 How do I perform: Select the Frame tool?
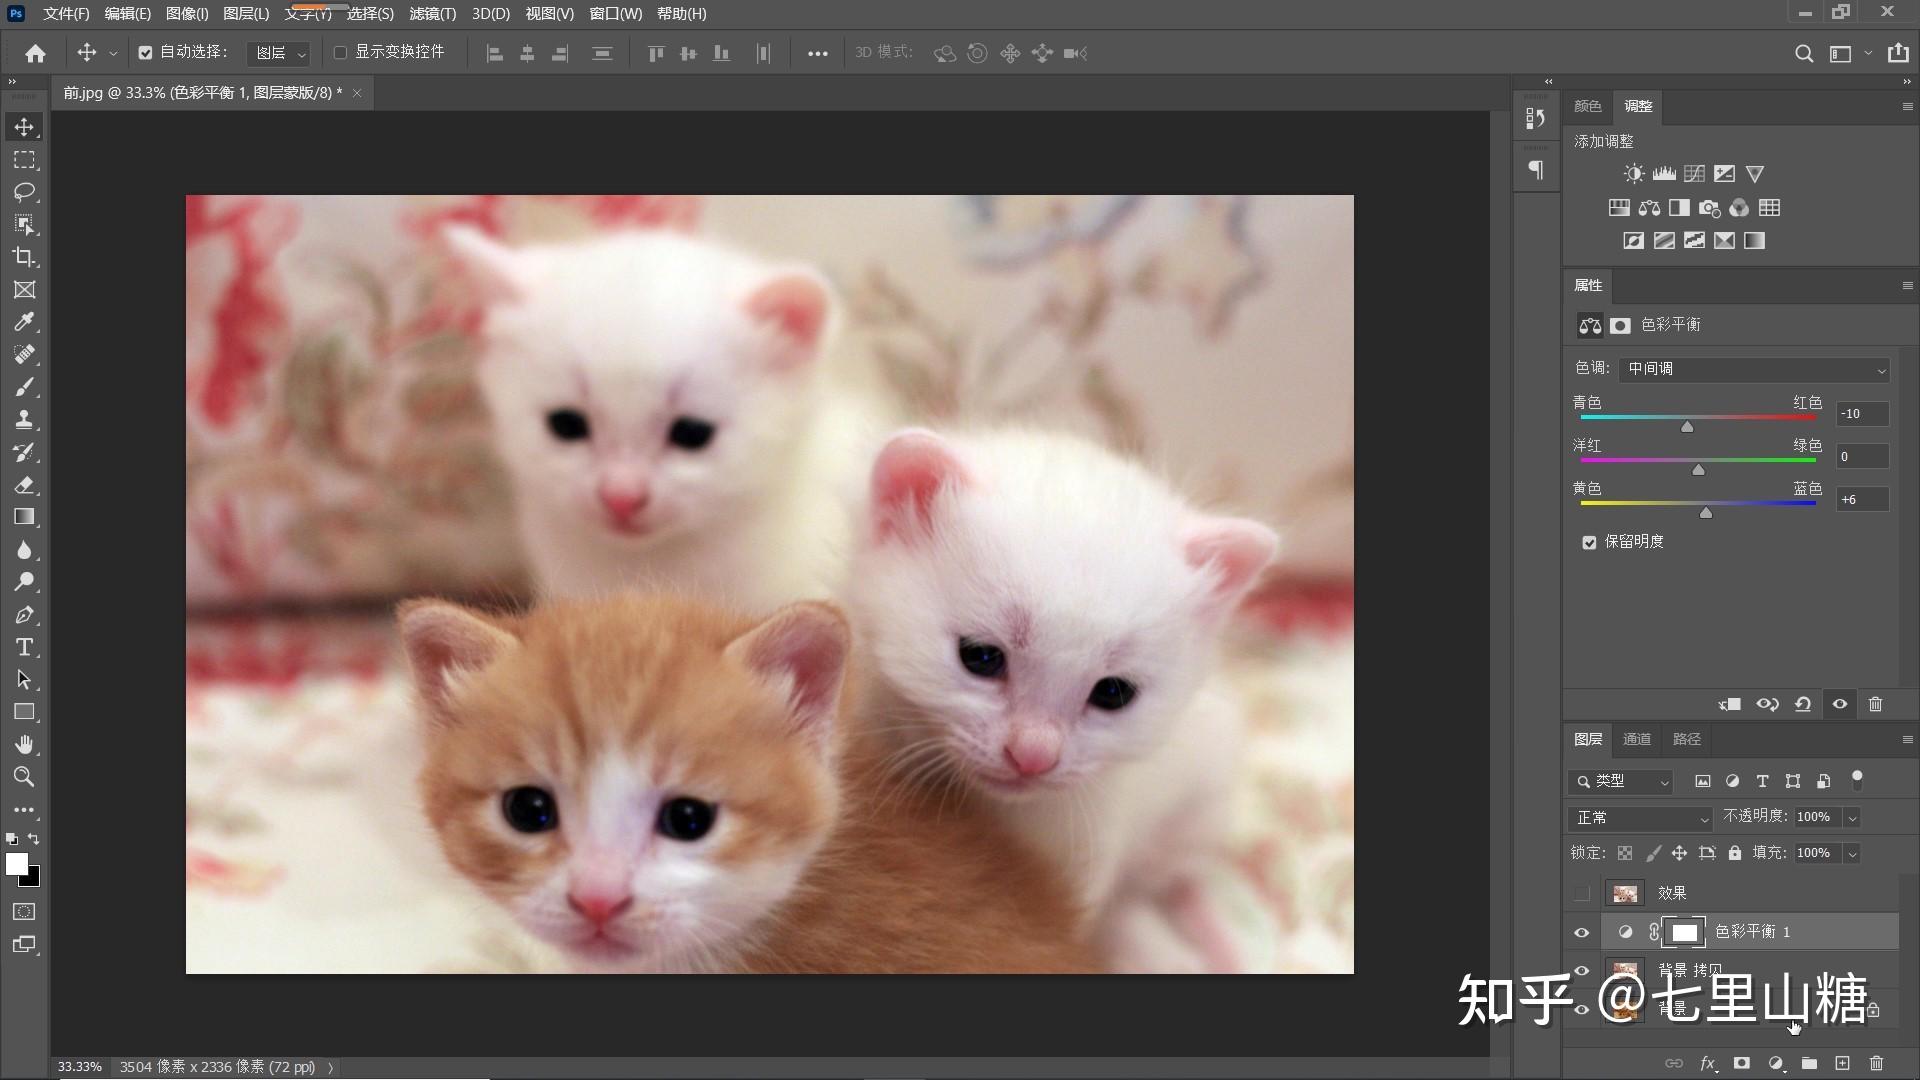pyautogui.click(x=24, y=290)
